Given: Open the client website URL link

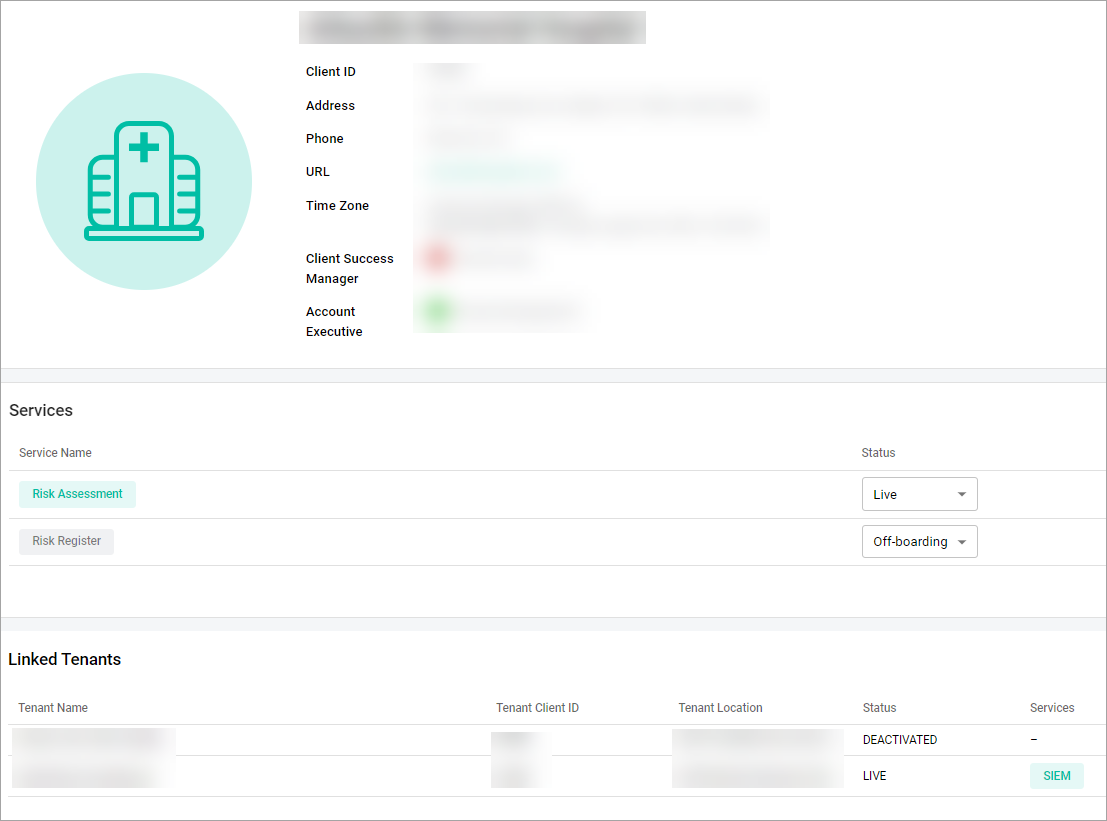Looking at the screenshot, I should pos(491,171).
